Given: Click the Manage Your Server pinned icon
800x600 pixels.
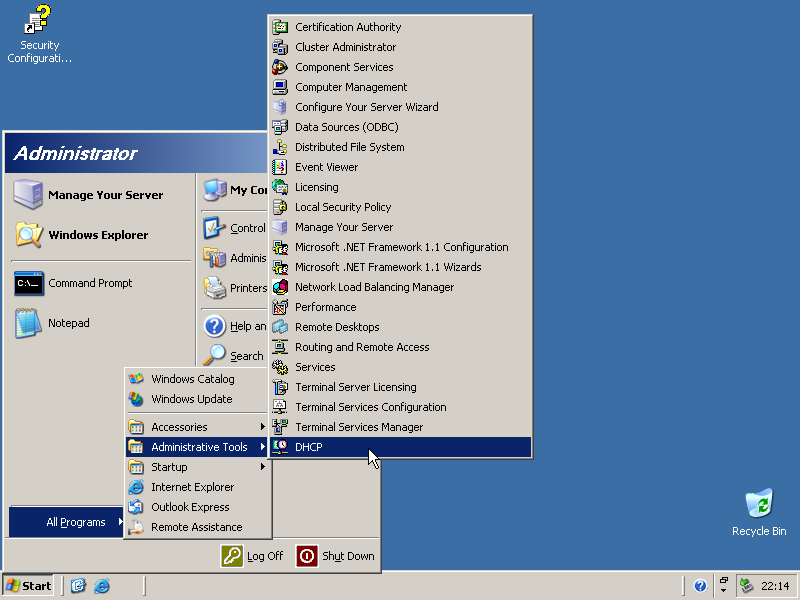Looking at the screenshot, I should [x=29, y=195].
